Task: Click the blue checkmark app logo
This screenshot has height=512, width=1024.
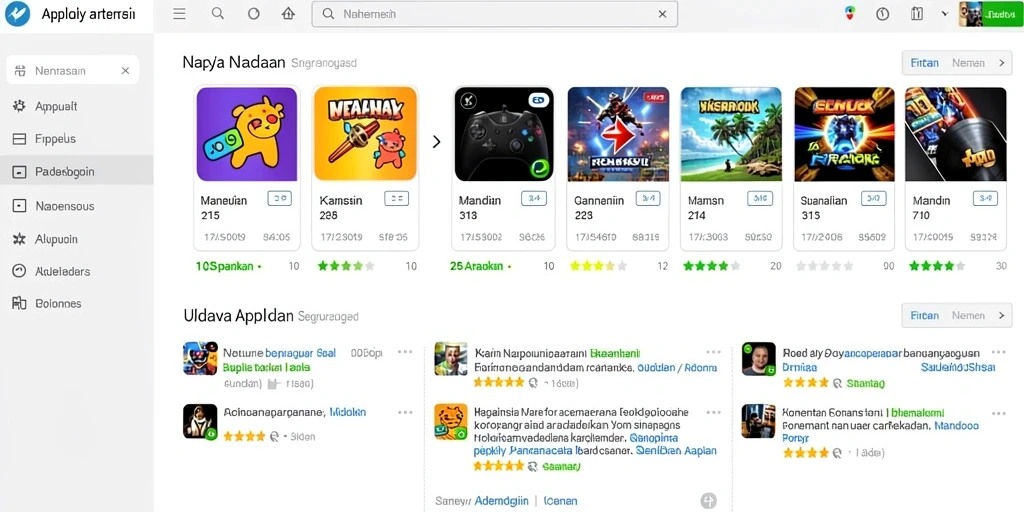Action: tap(18, 14)
